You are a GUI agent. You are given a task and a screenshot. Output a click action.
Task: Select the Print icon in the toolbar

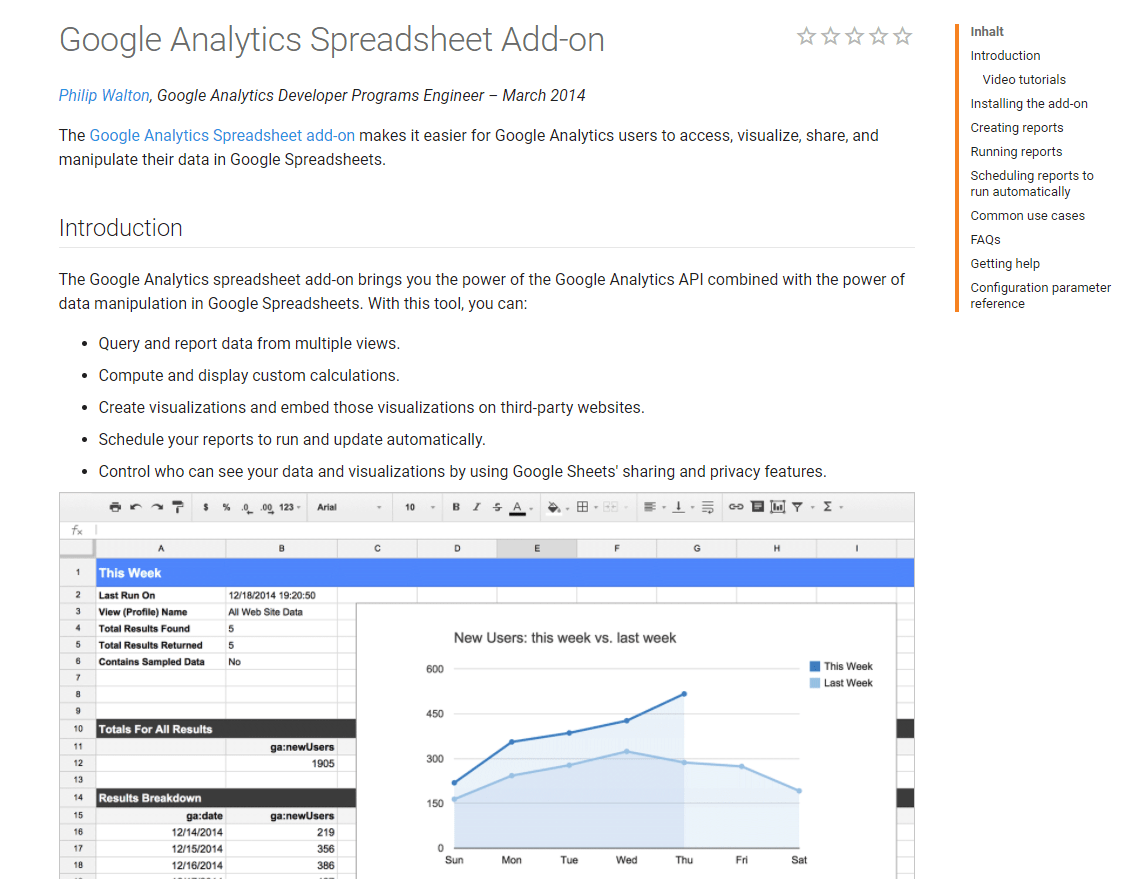coord(115,507)
